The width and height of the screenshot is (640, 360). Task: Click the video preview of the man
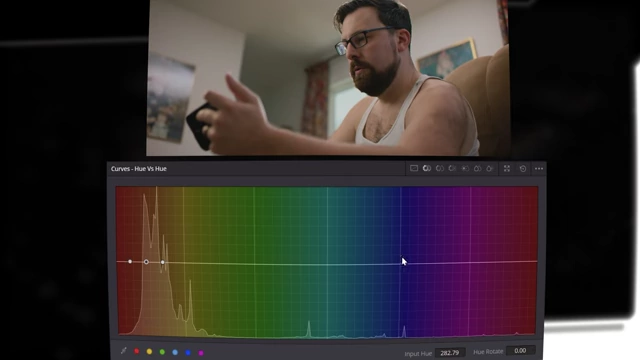coord(328,78)
